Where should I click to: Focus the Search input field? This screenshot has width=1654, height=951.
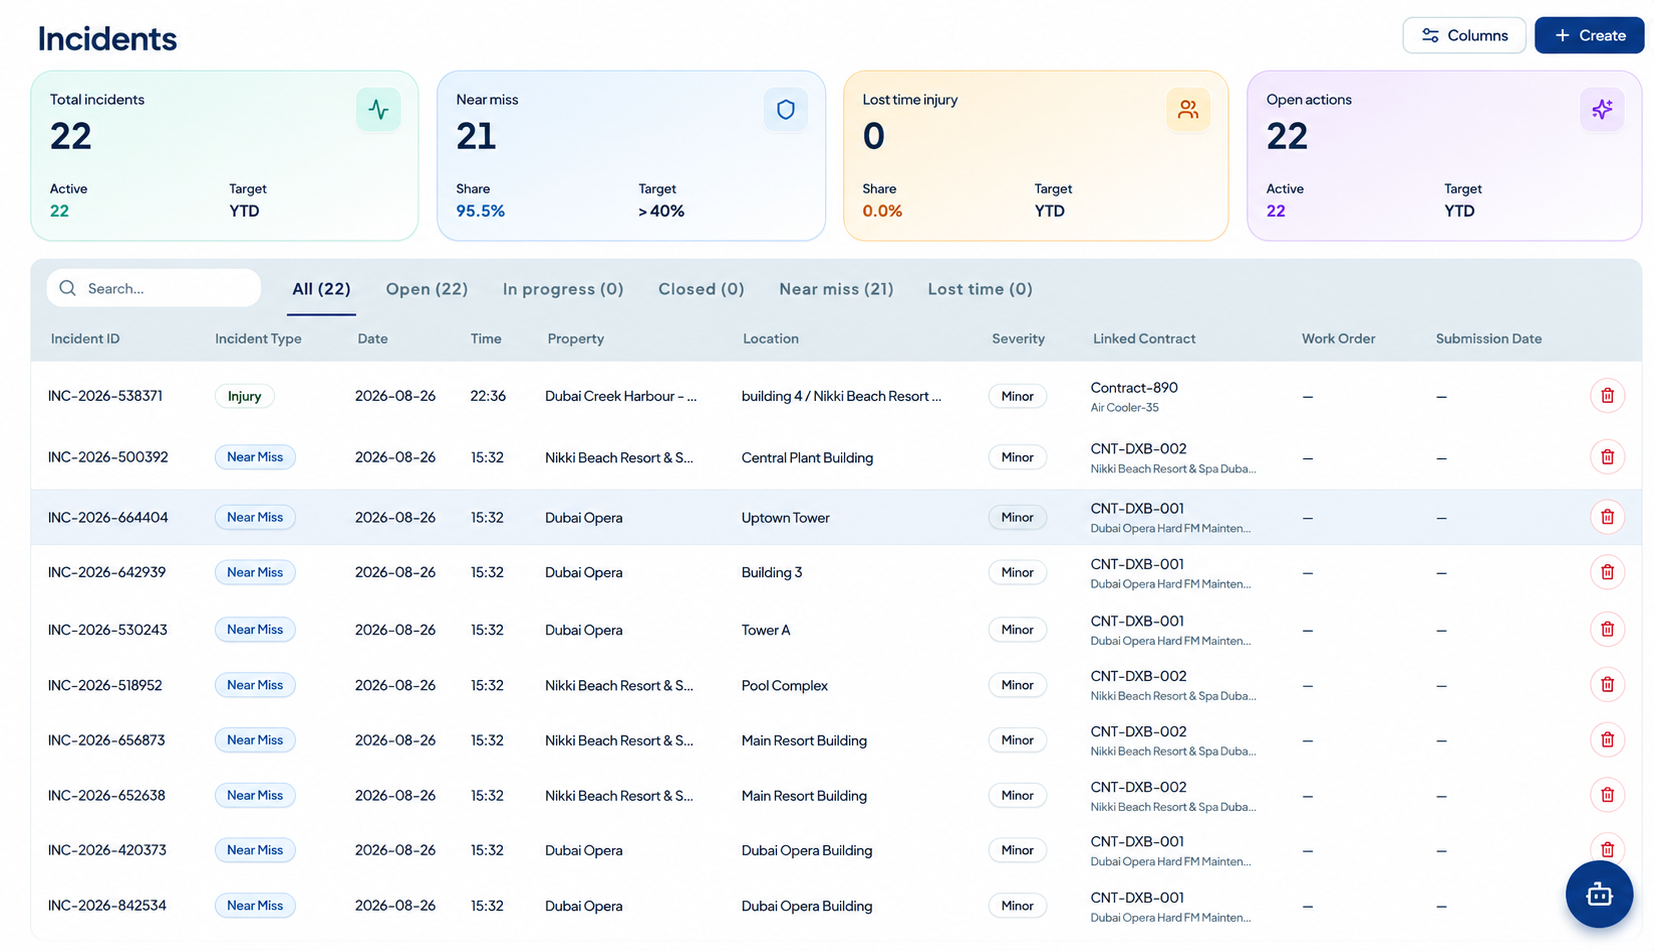[154, 288]
